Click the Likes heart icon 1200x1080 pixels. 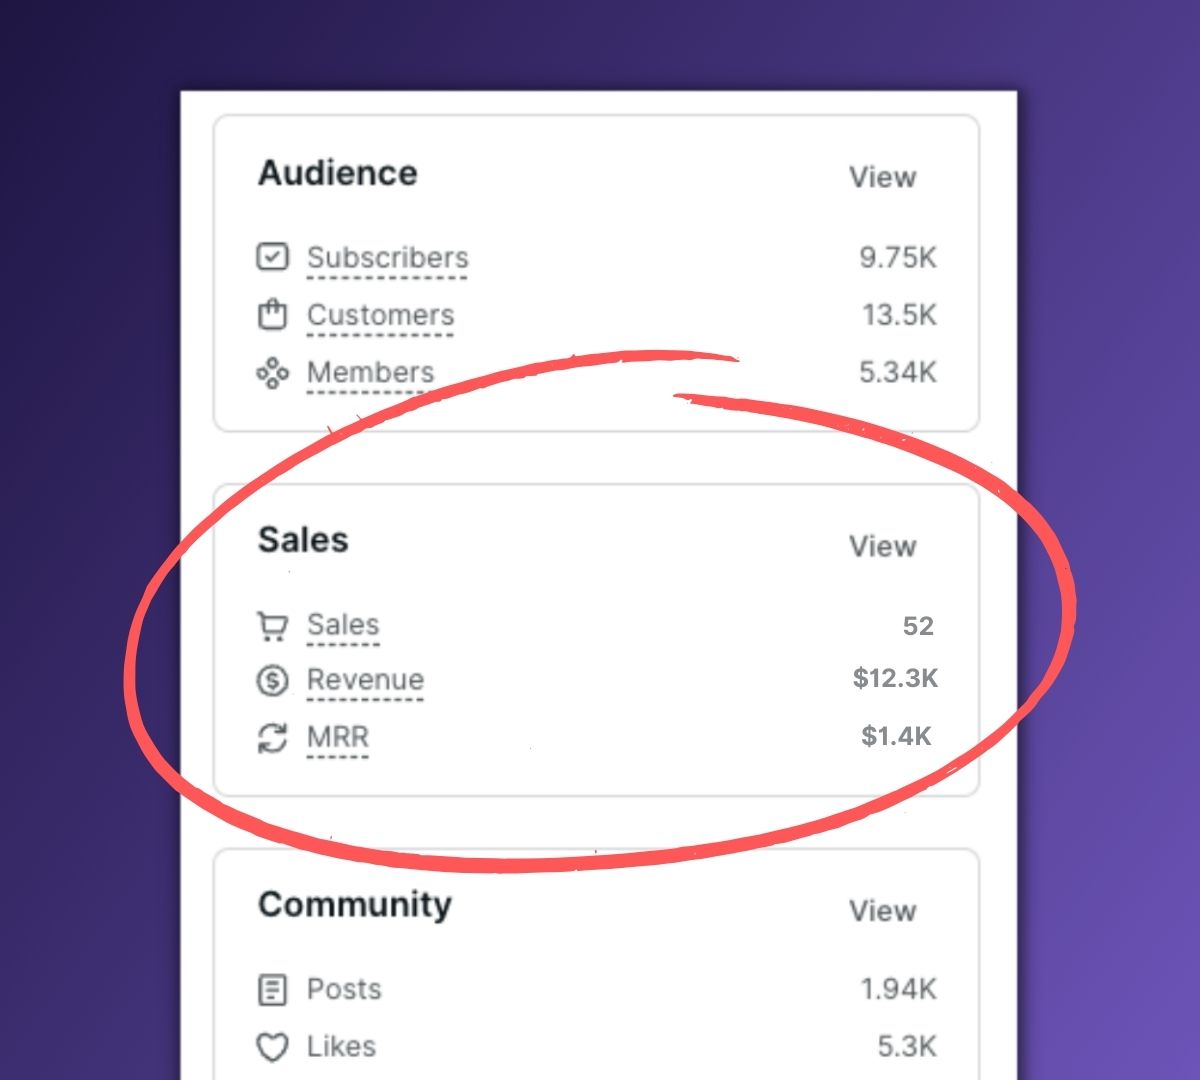click(272, 1047)
